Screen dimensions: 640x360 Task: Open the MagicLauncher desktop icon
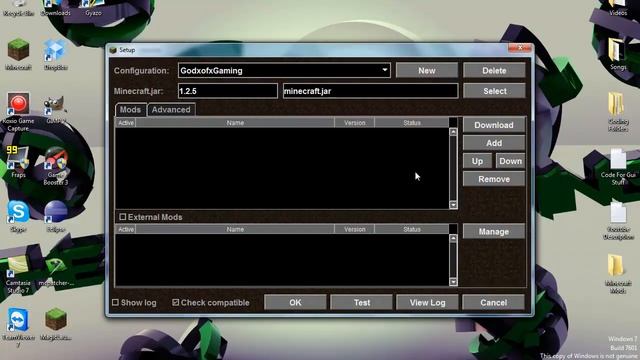(x=56, y=324)
